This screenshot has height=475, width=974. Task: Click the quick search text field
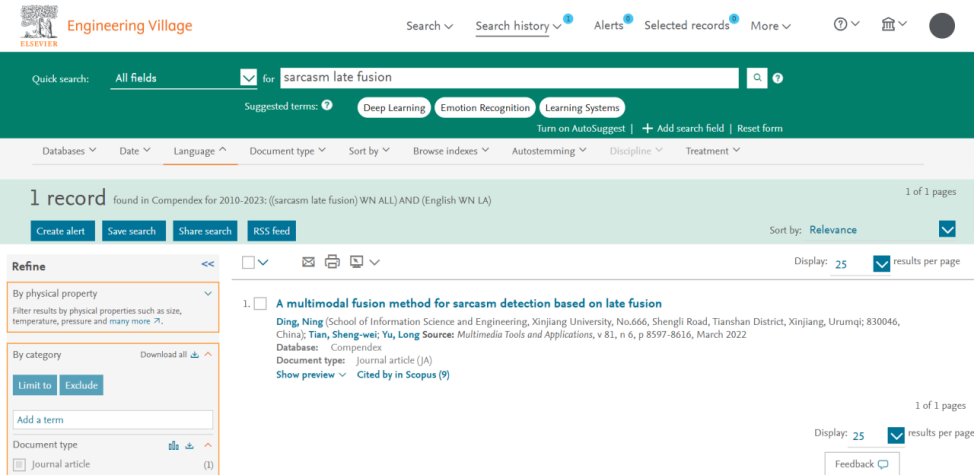tap(509, 78)
